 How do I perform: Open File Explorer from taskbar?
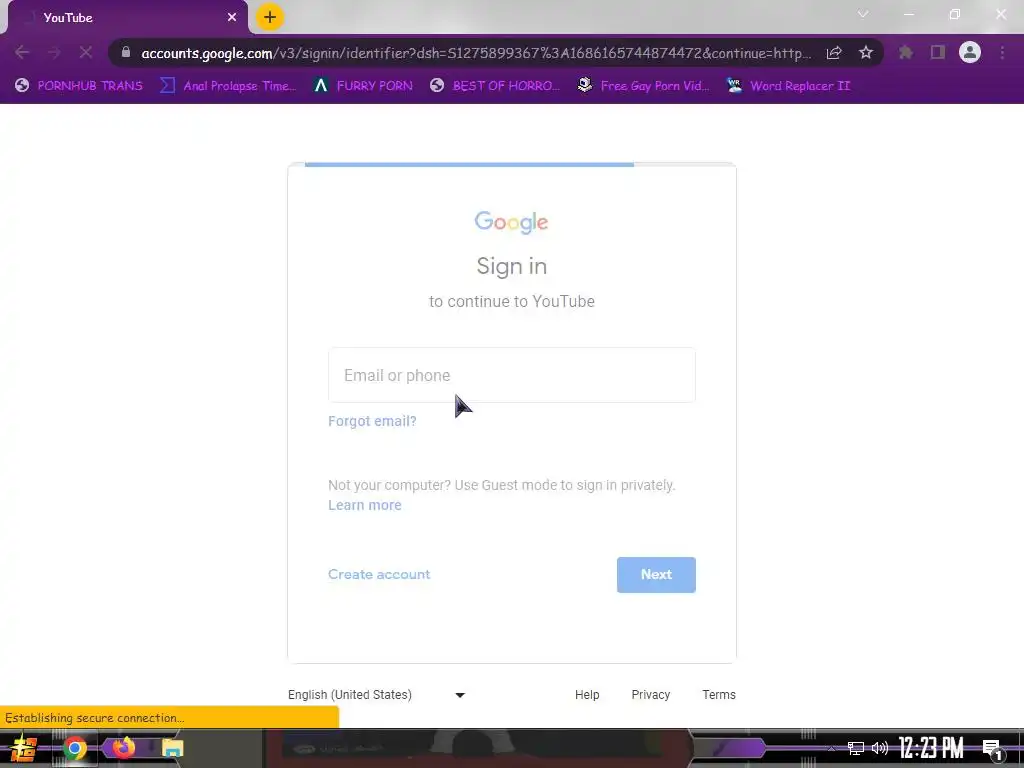click(x=172, y=748)
